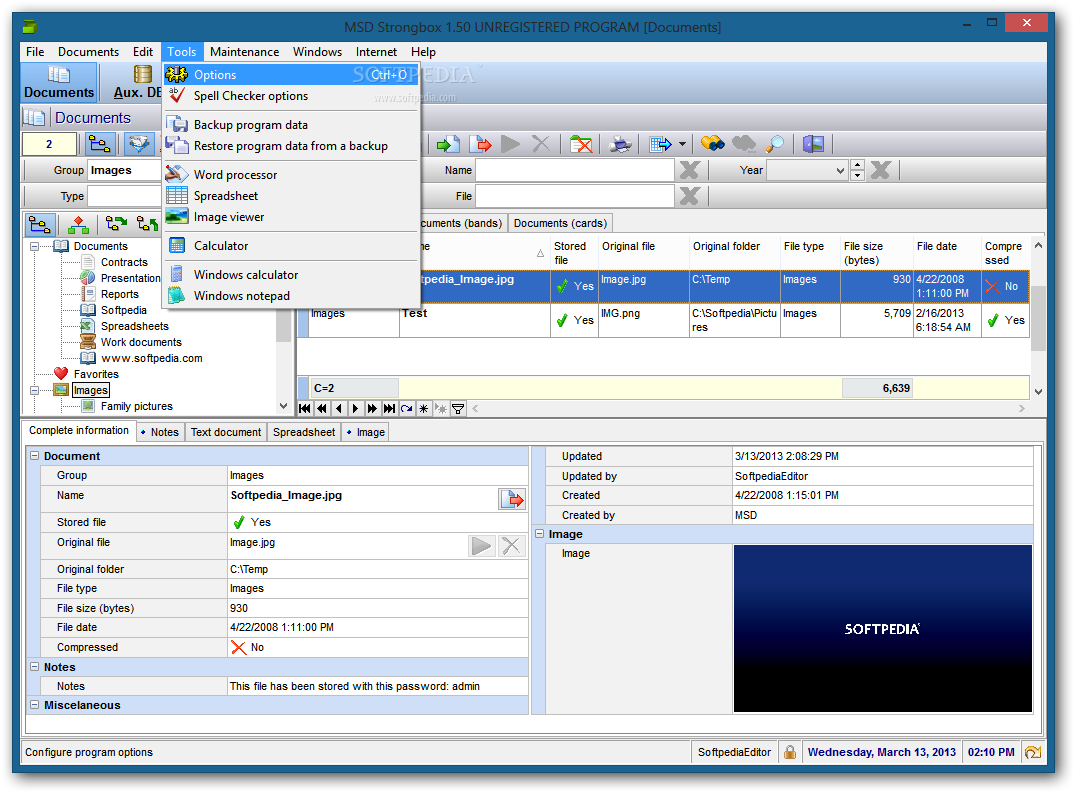
Task: Open the export arrow dropdown
Action: [x=682, y=144]
